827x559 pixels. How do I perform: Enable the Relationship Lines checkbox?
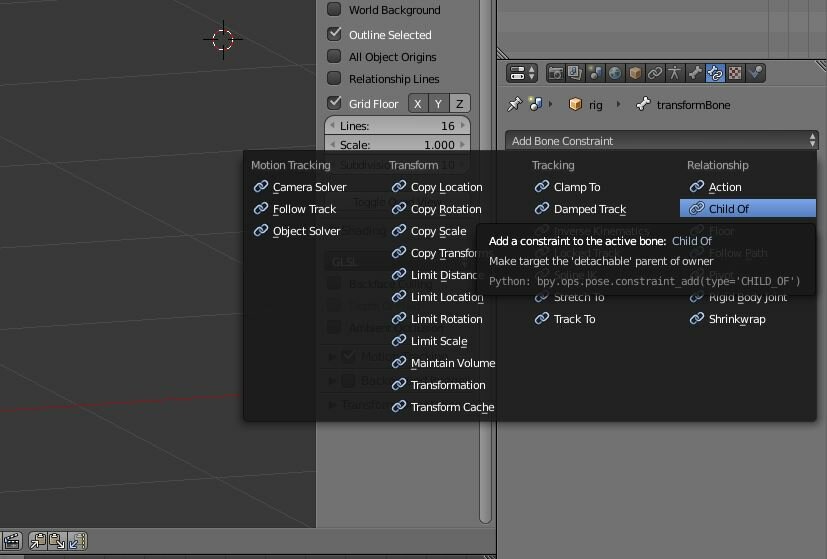[x=334, y=78]
